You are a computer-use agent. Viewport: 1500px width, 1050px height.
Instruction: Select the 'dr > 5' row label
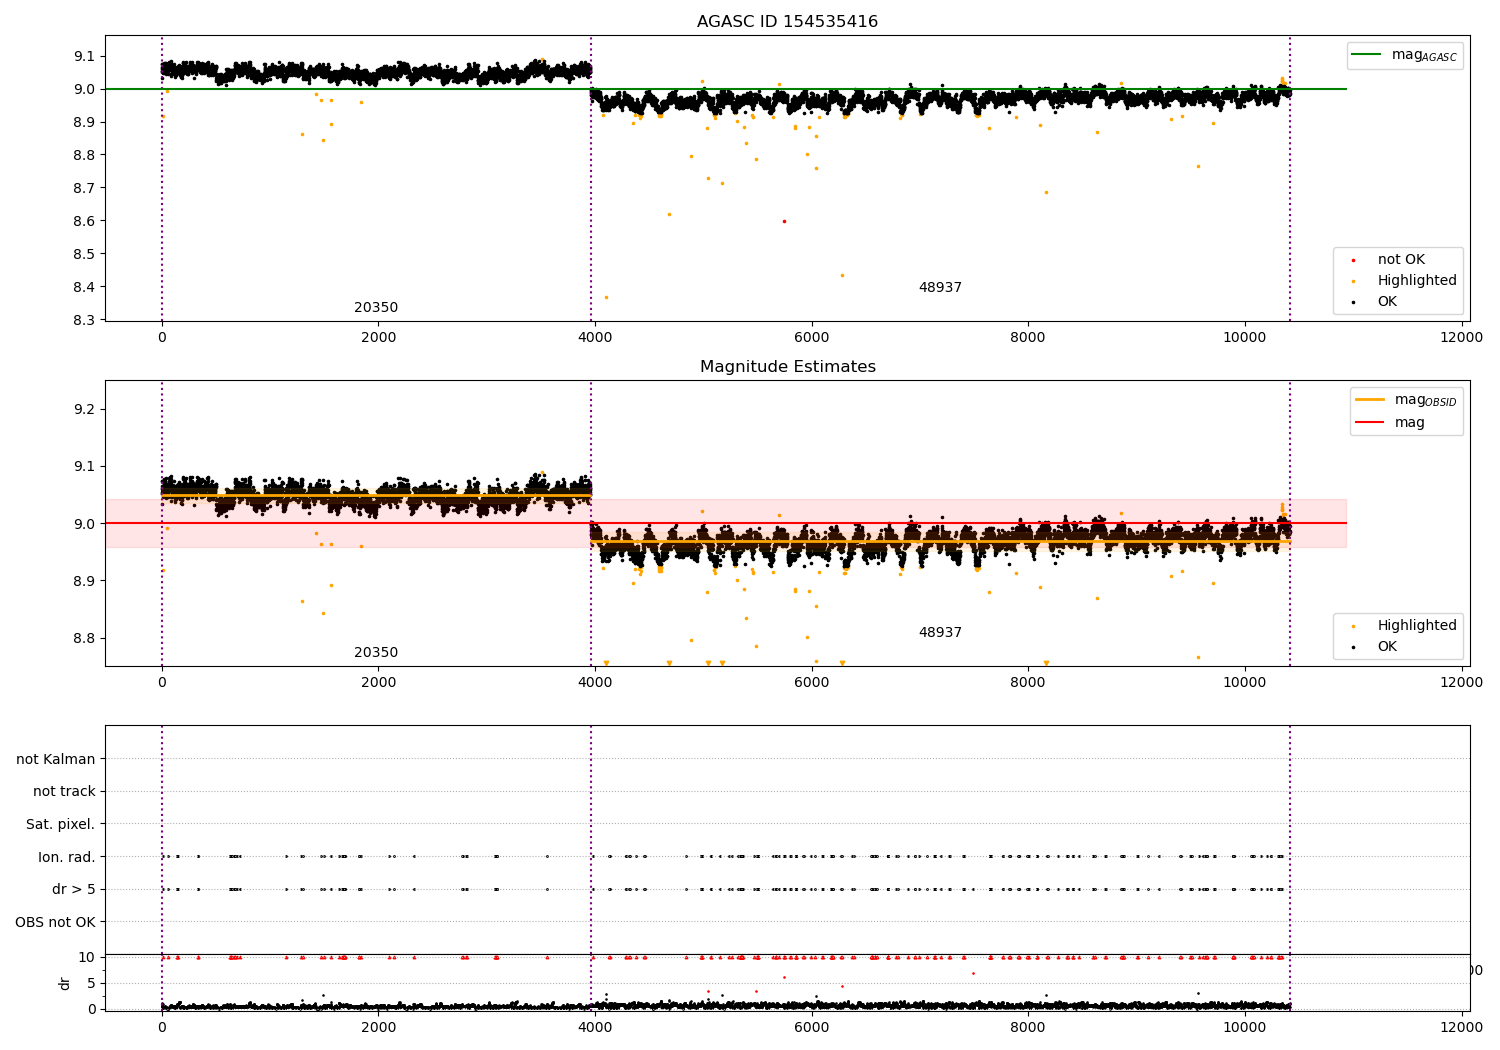click(x=74, y=890)
